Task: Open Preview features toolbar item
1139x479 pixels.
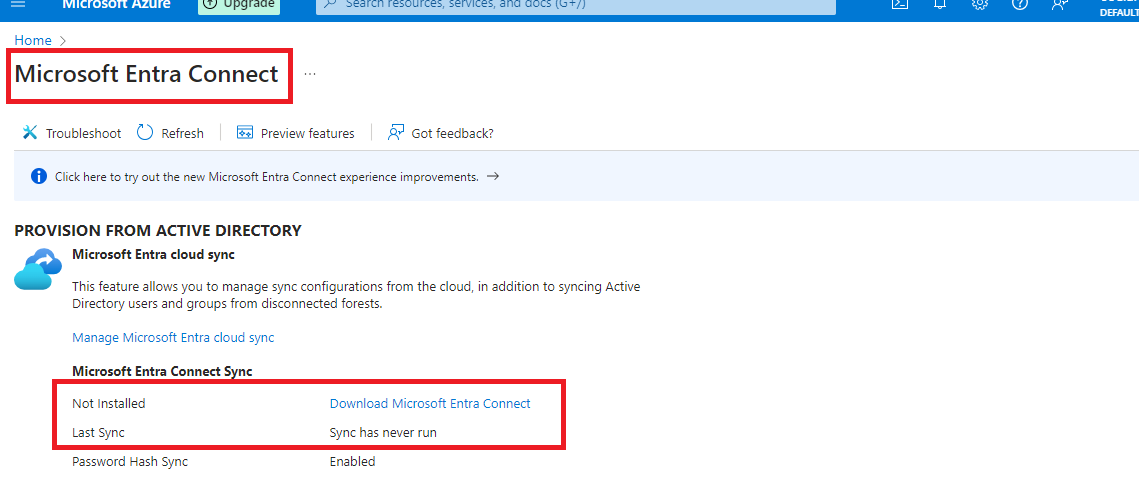Action: point(296,133)
